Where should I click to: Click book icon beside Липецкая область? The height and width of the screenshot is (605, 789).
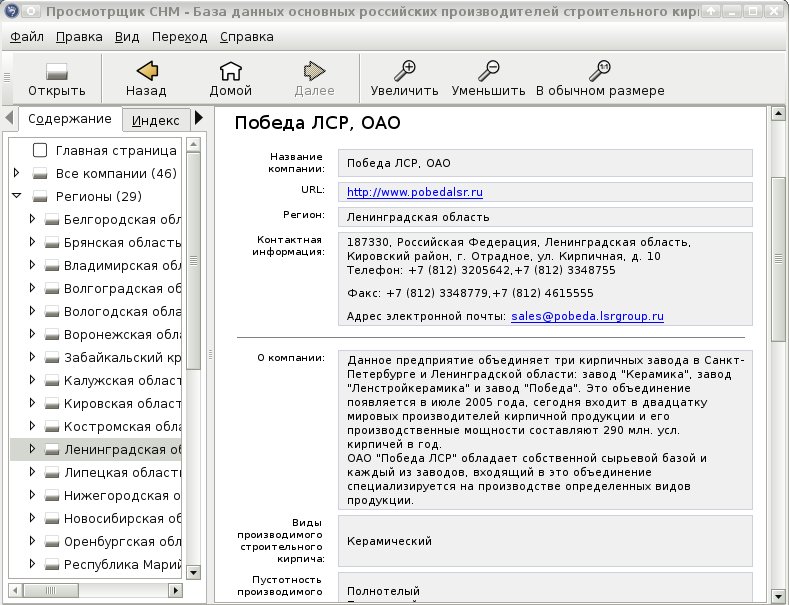tap(52, 473)
